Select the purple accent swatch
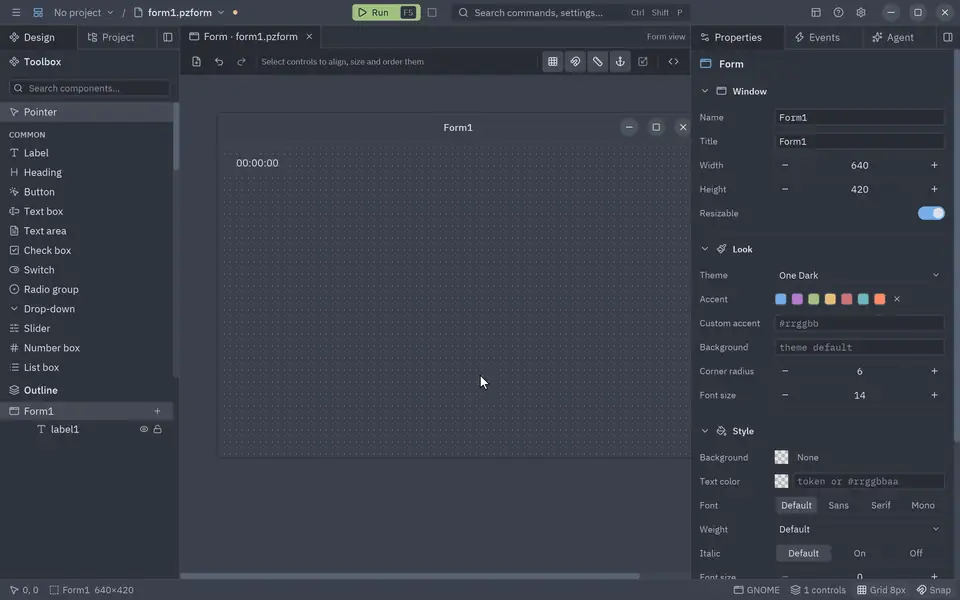The image size is (960, 600). (x=797, y=299)
